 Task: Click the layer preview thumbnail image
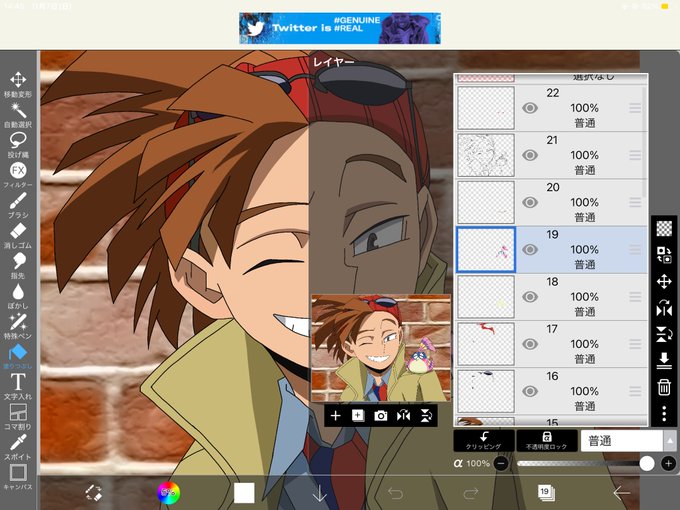point(381,348)
